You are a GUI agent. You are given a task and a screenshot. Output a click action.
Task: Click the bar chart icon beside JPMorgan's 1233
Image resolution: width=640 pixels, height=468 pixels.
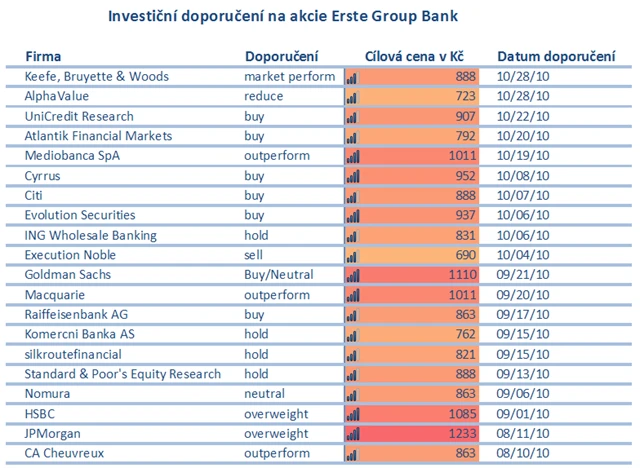tap(351, 434)
